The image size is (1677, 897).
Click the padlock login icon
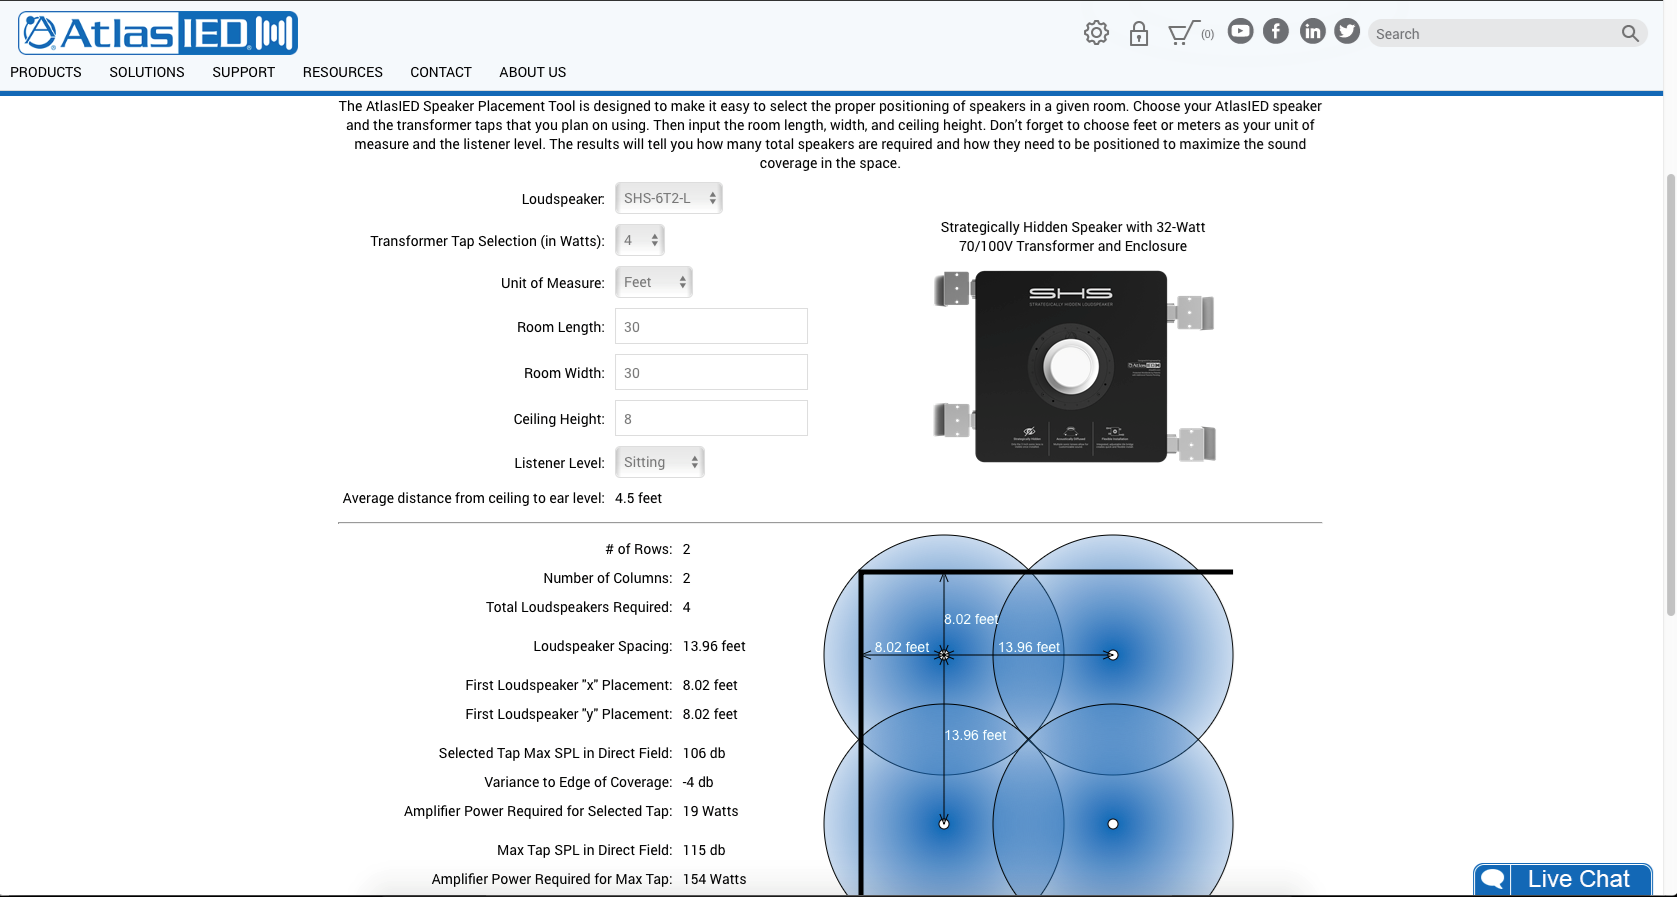click(x=1139, y=34)
